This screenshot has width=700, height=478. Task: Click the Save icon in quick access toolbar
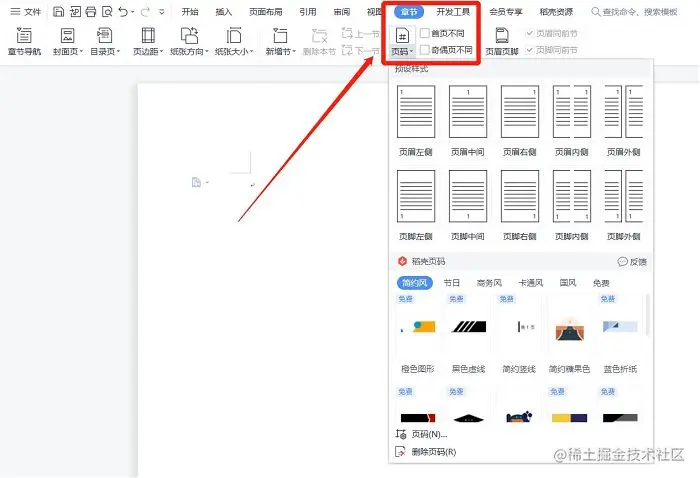58,12
